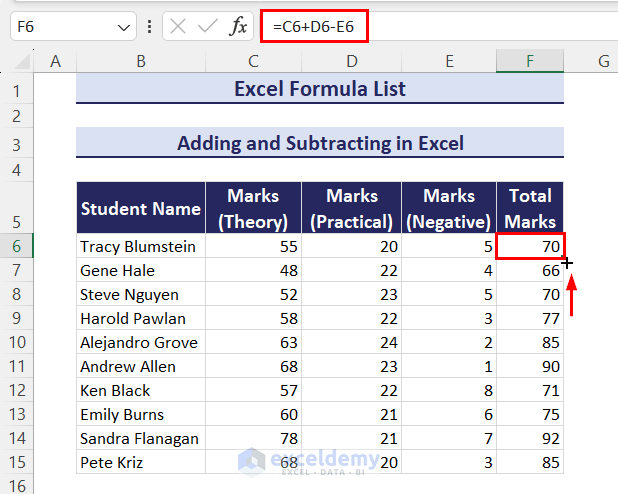The height and width of the screenshot is (494, 618).
Task: Select Alejandro Grove's theory marks 63
Action: tap(253, 342)
